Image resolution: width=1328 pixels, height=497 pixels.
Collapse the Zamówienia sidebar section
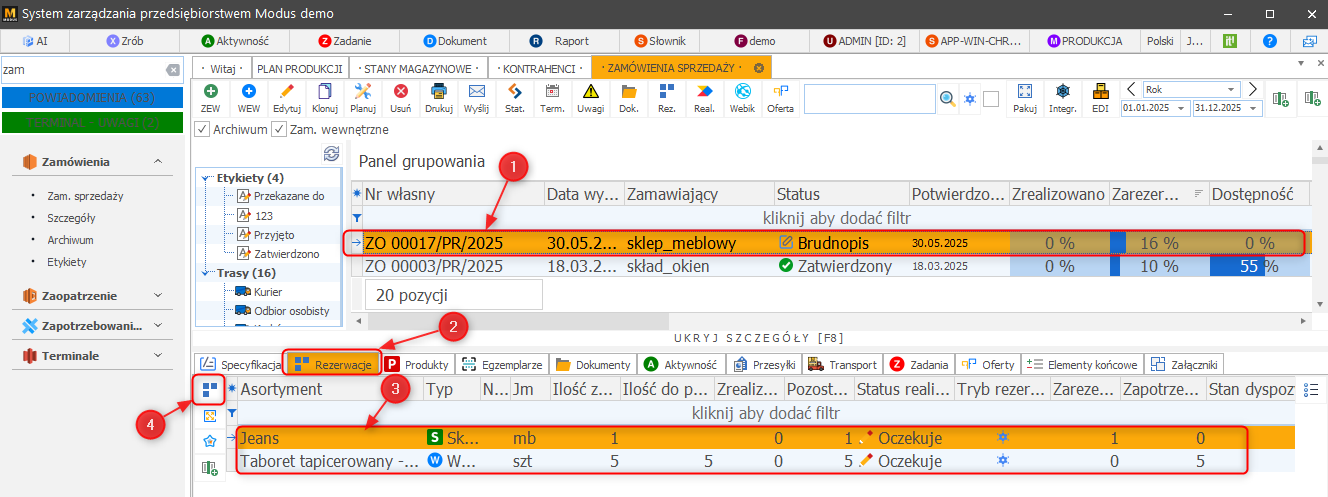(157, 161)
